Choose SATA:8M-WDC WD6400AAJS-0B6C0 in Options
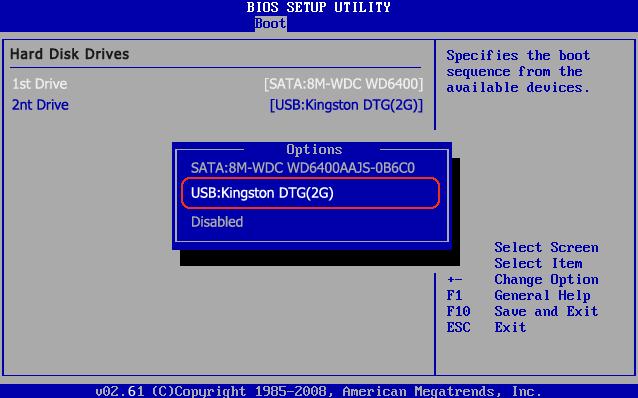This screenshot has height=398, width=638. click(x=303, y=168)
